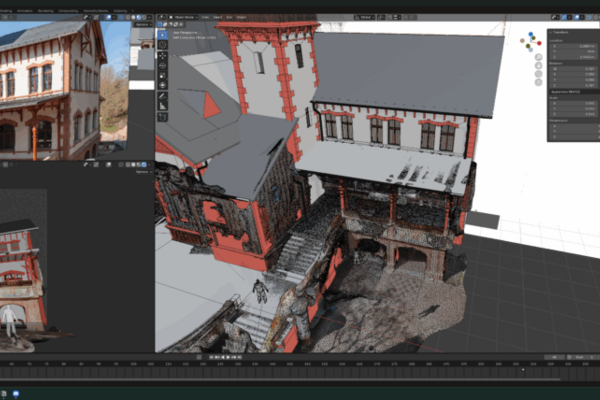Edit Scale X field
Image resolution: width=600 pixels, height=400 pixels.
click(x=573, y=103)
